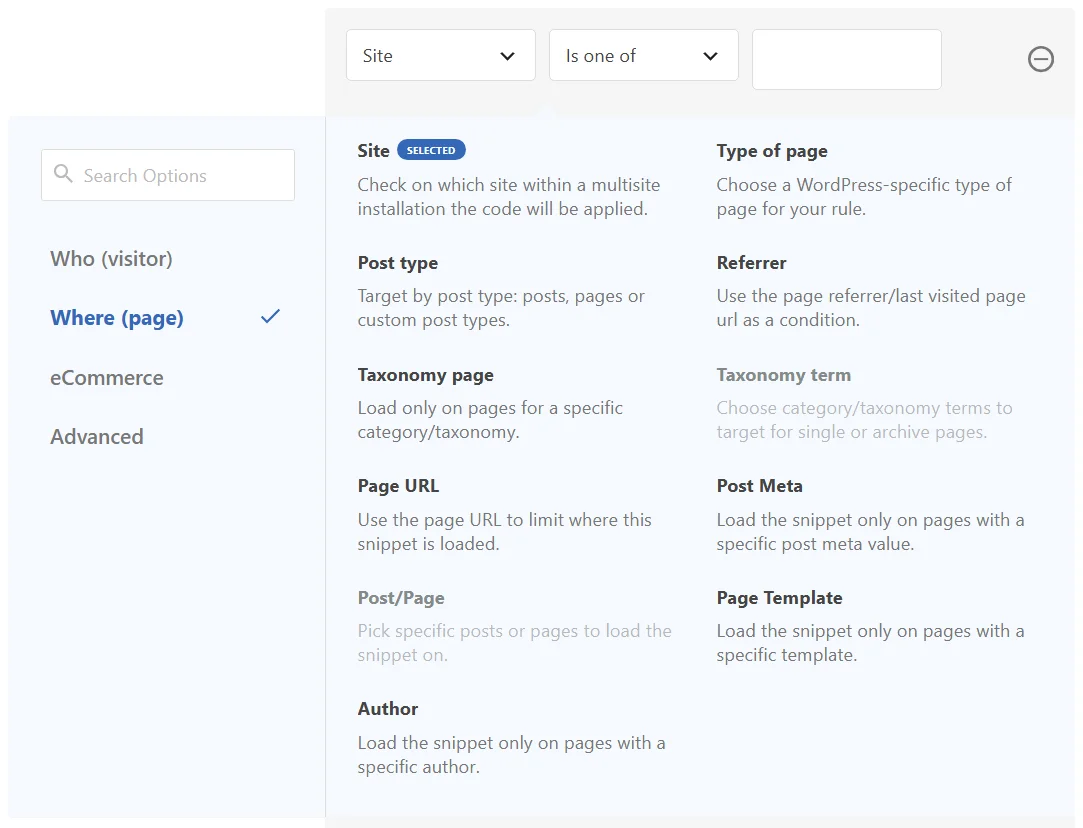Remove the rule with the minus icon

click(1040, 59)
